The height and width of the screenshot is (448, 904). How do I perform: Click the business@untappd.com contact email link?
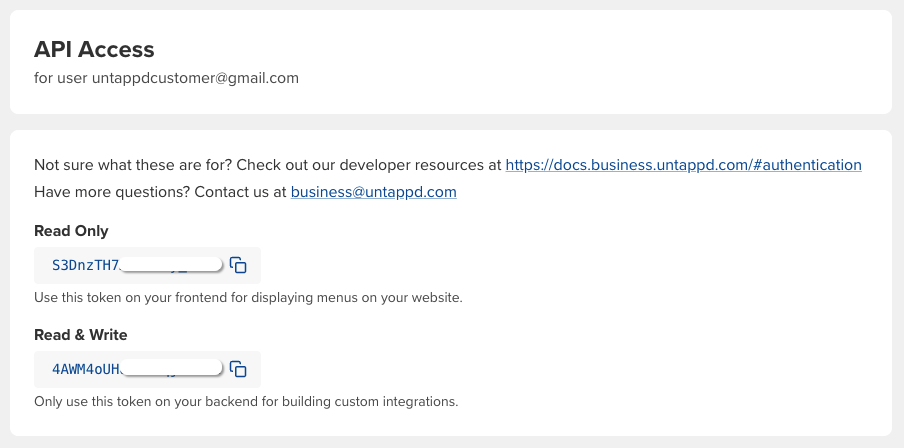[373, 192]
